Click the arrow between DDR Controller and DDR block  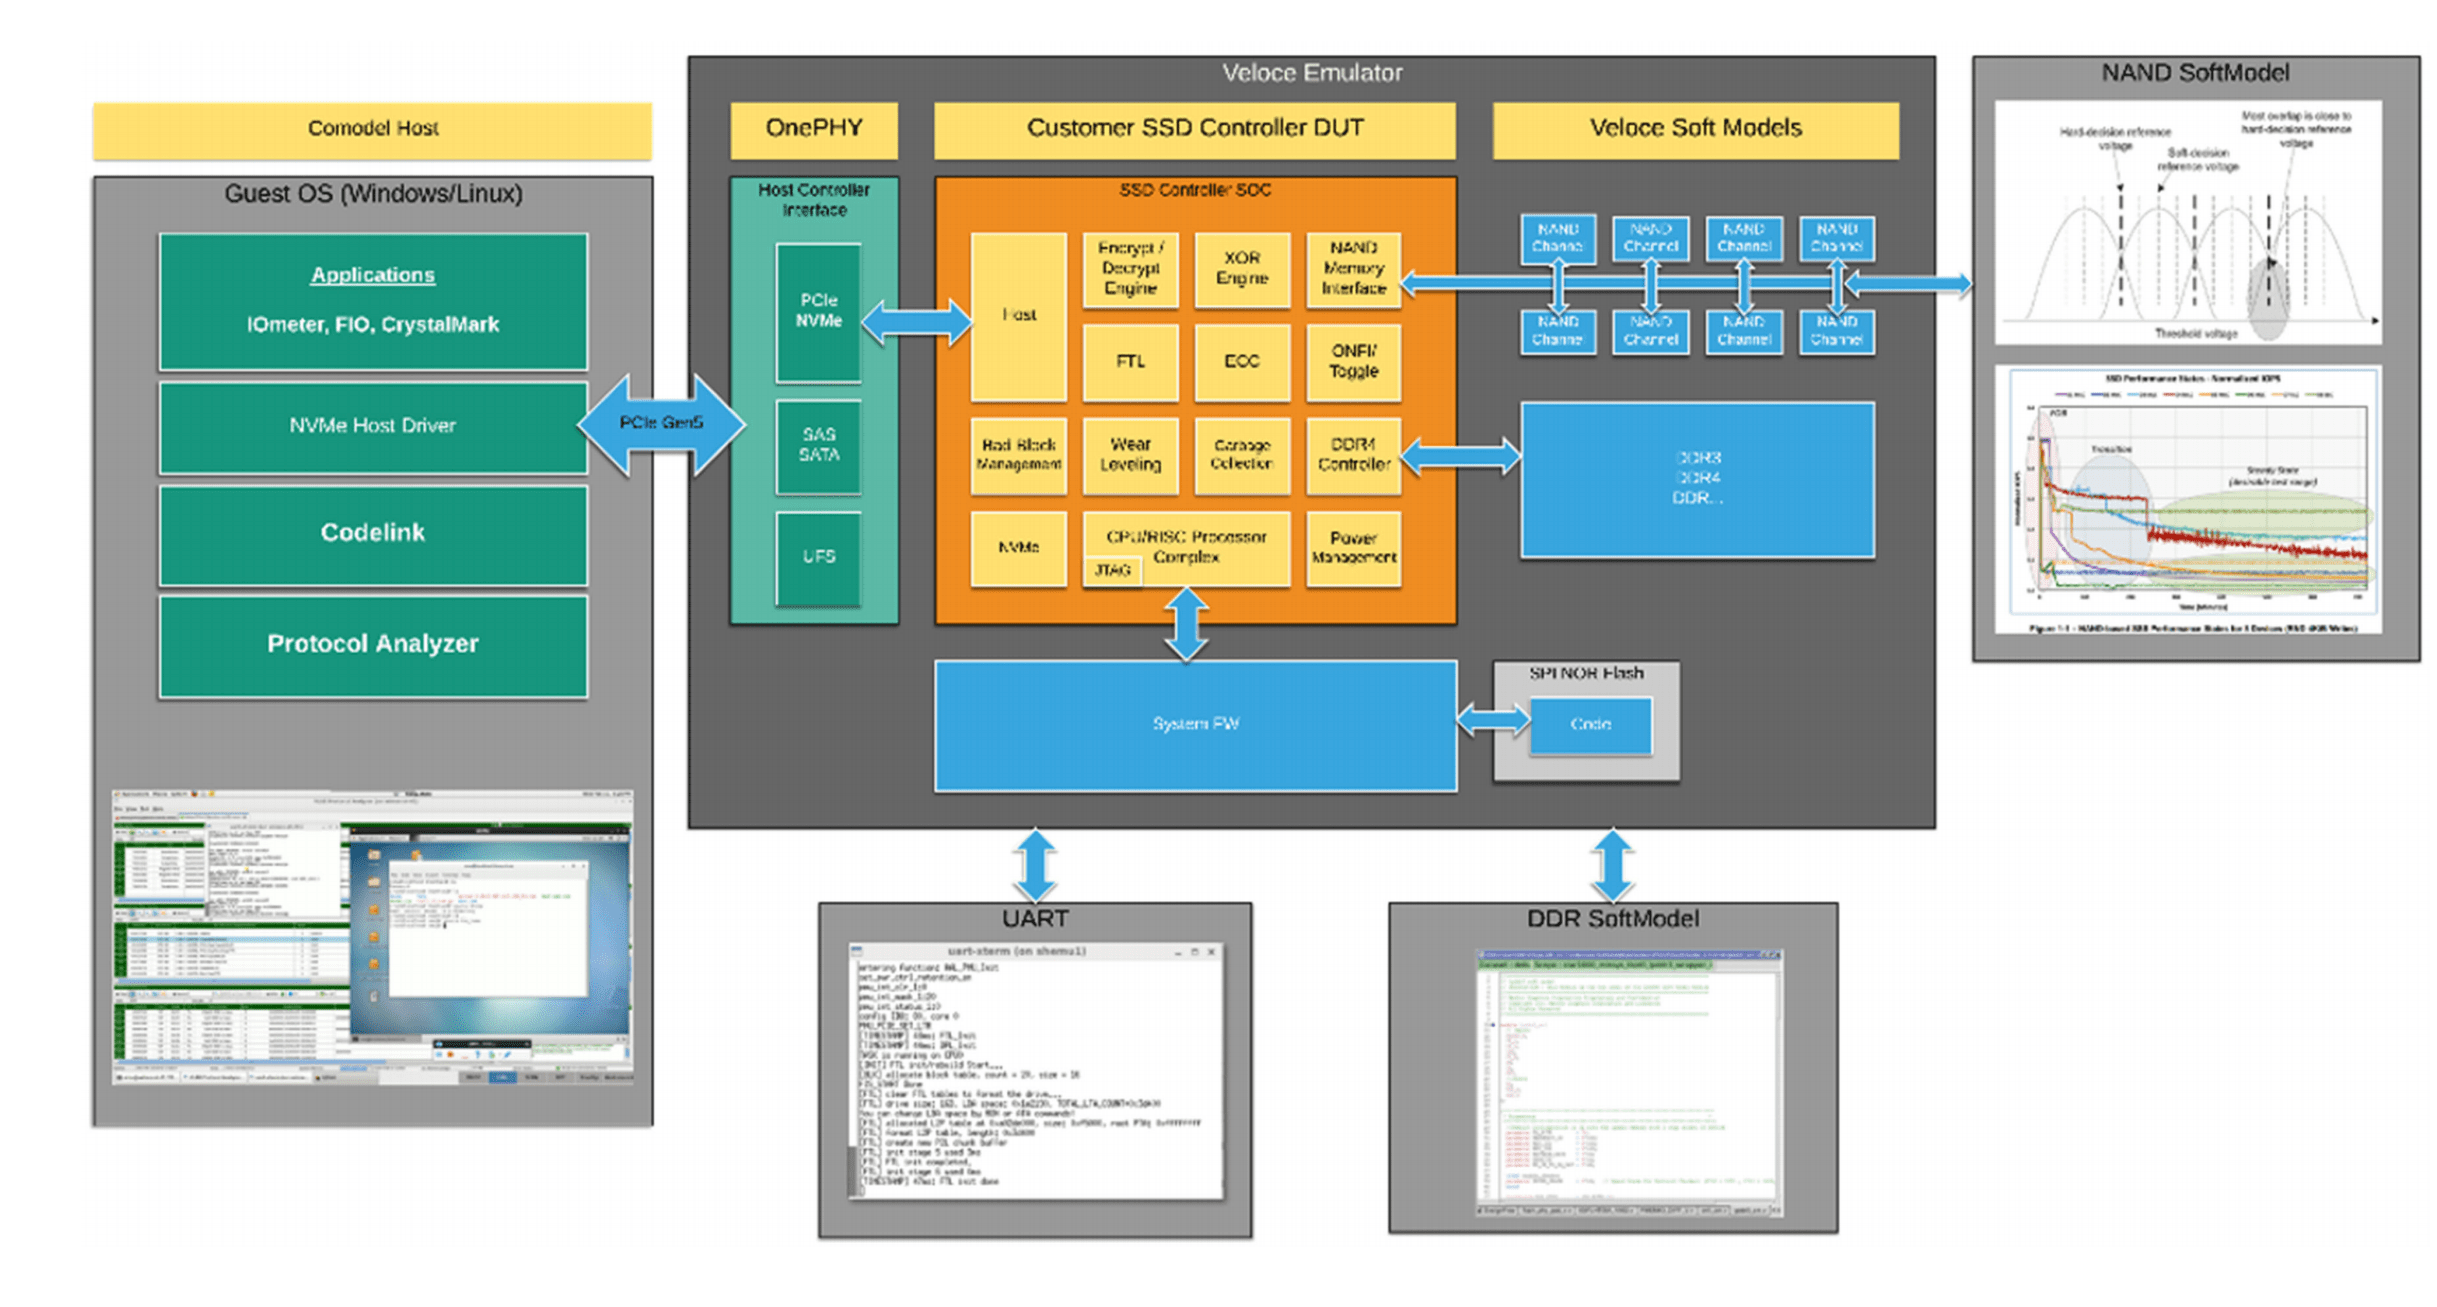(1460, 458)
